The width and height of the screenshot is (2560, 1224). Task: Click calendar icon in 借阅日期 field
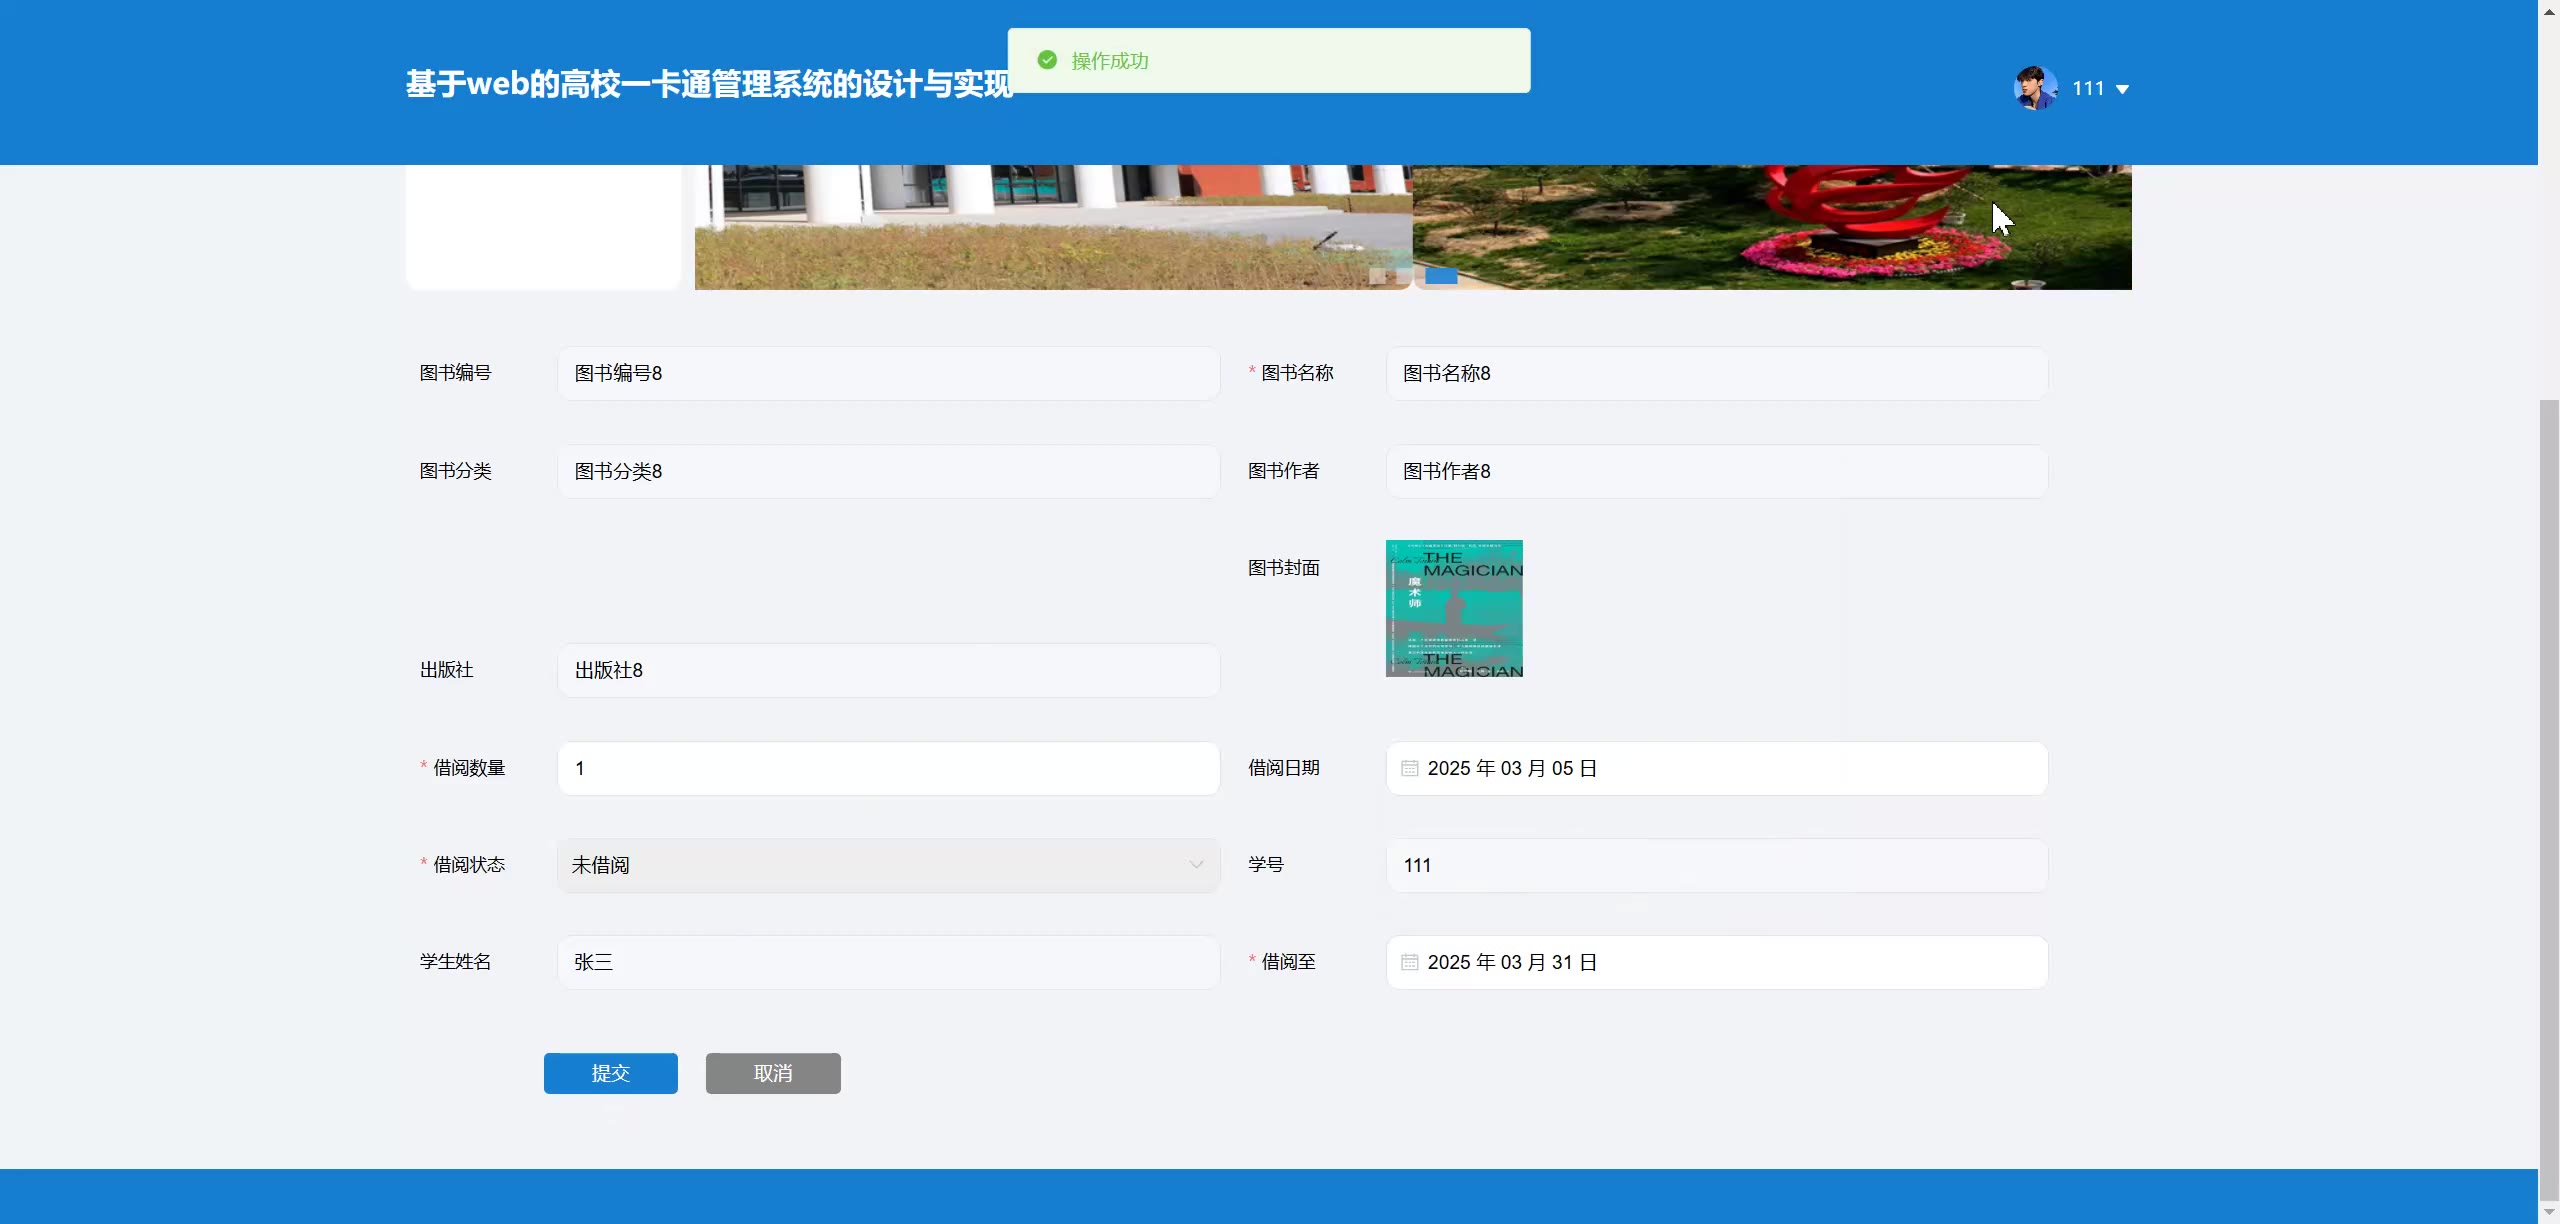pos(1409,768)
